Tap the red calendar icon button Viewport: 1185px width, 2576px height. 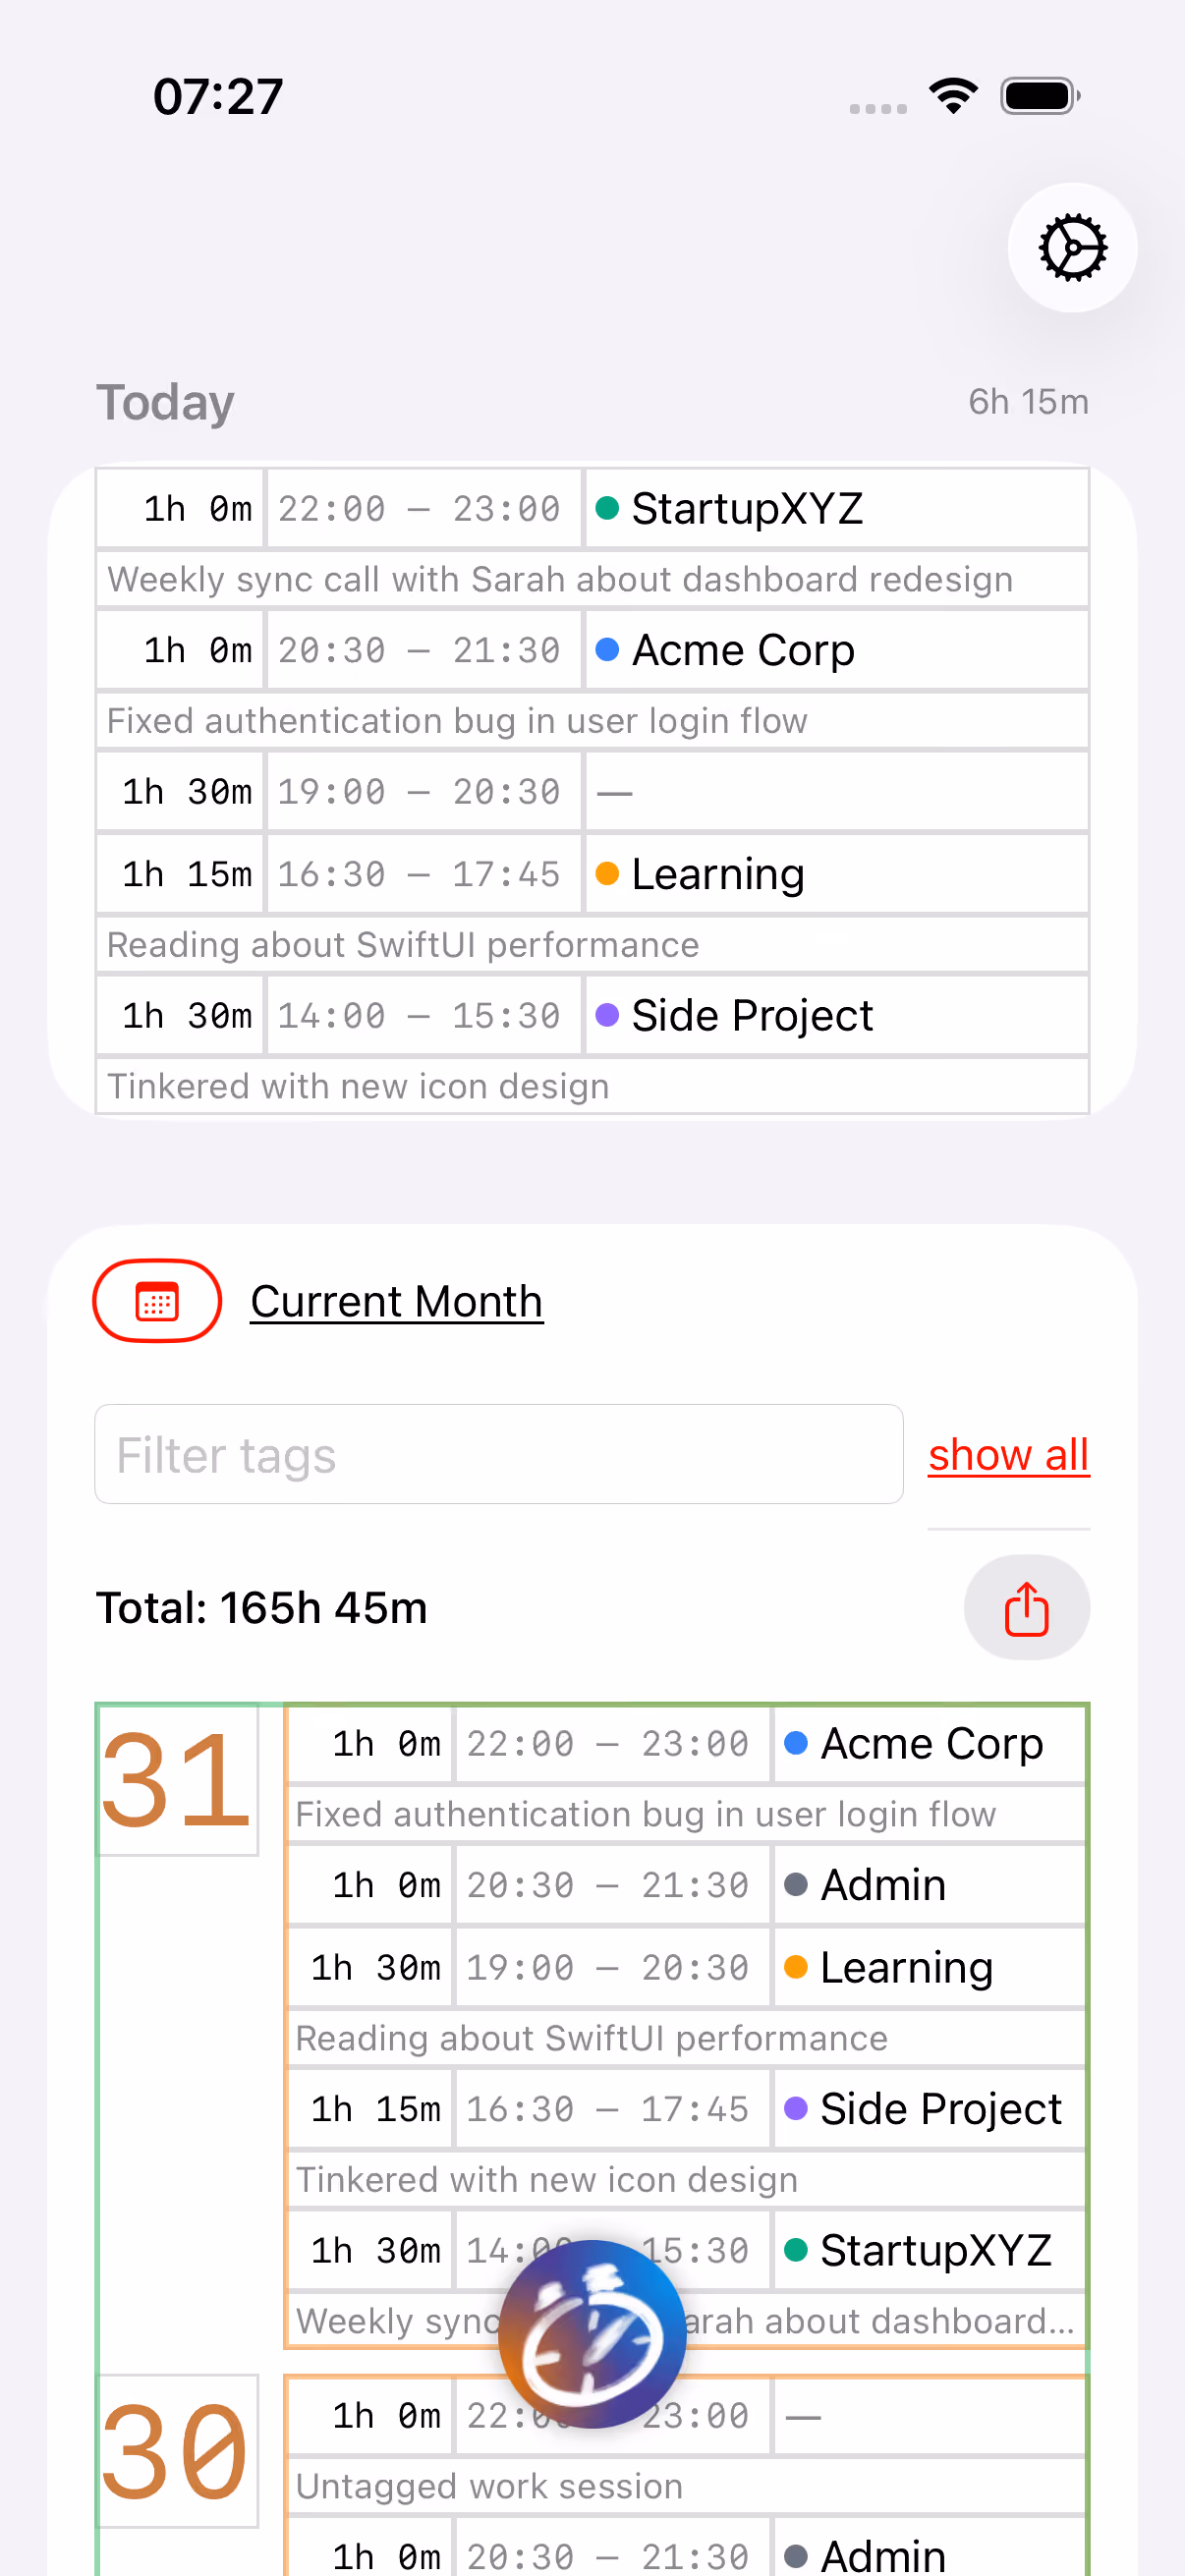click(x=157, y=1301)
